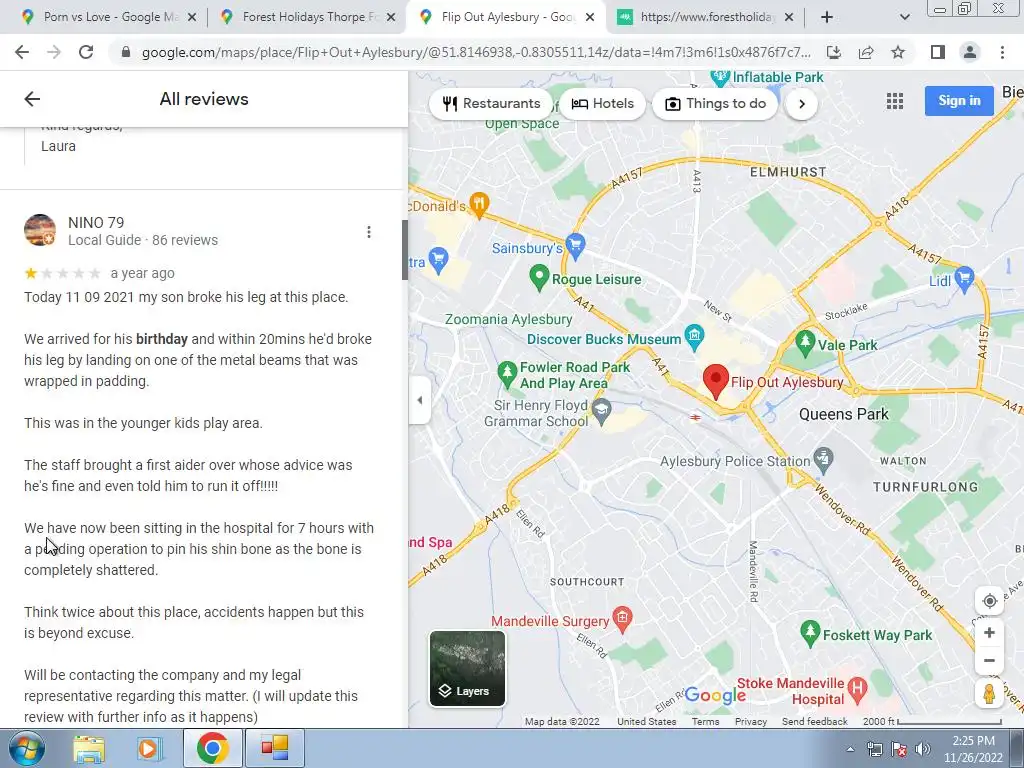Open Windows Start menu
Screen dimensions: 1024x768
point(25,749)
